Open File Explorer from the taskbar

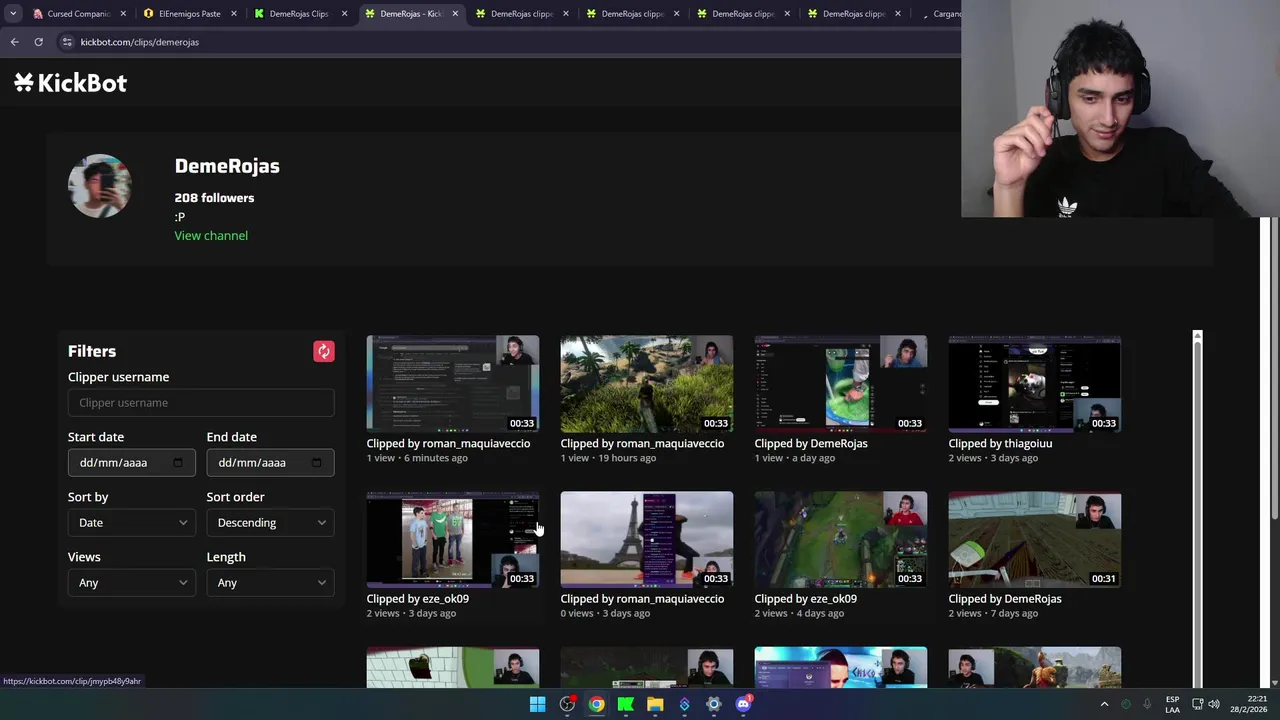coord(655,704)
